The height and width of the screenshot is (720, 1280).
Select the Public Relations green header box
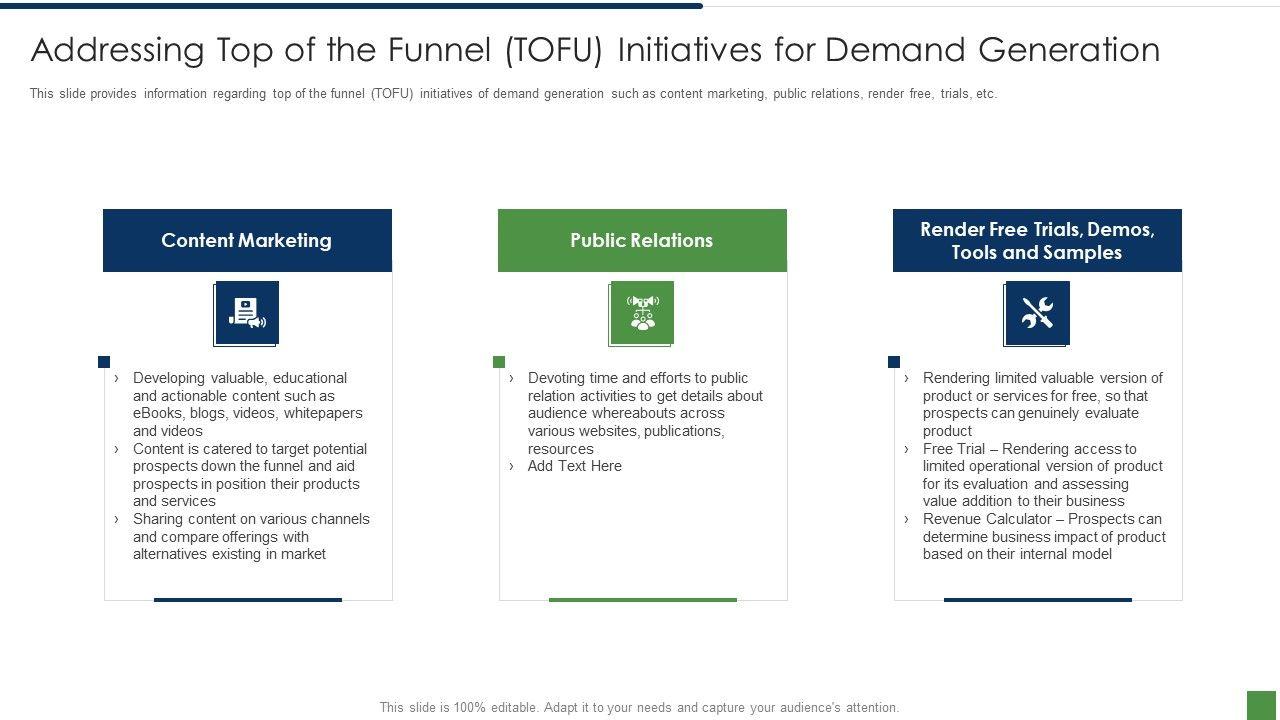tap(642, 240)
